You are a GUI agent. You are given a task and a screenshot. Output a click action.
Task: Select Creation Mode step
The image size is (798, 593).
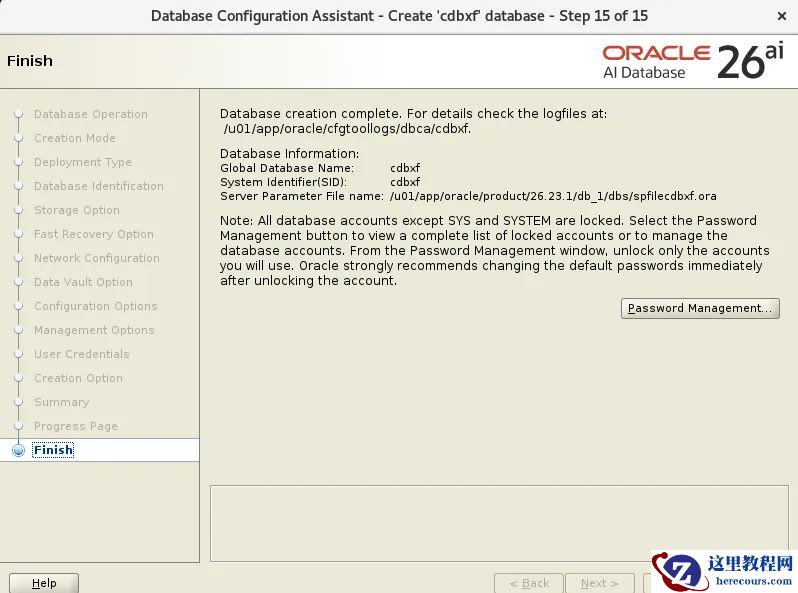[75, 138]
